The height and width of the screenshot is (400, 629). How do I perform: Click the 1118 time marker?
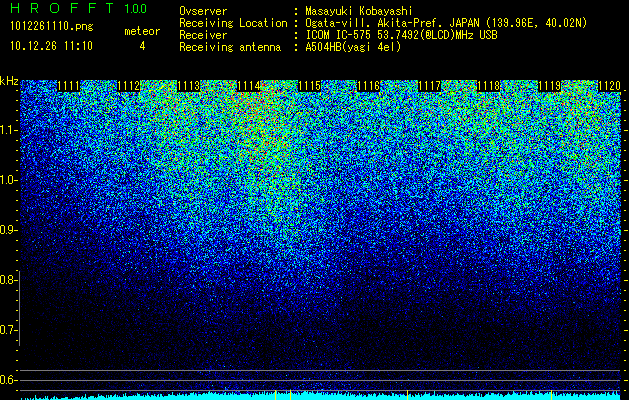pyautogui.click(x=489, y=86)
